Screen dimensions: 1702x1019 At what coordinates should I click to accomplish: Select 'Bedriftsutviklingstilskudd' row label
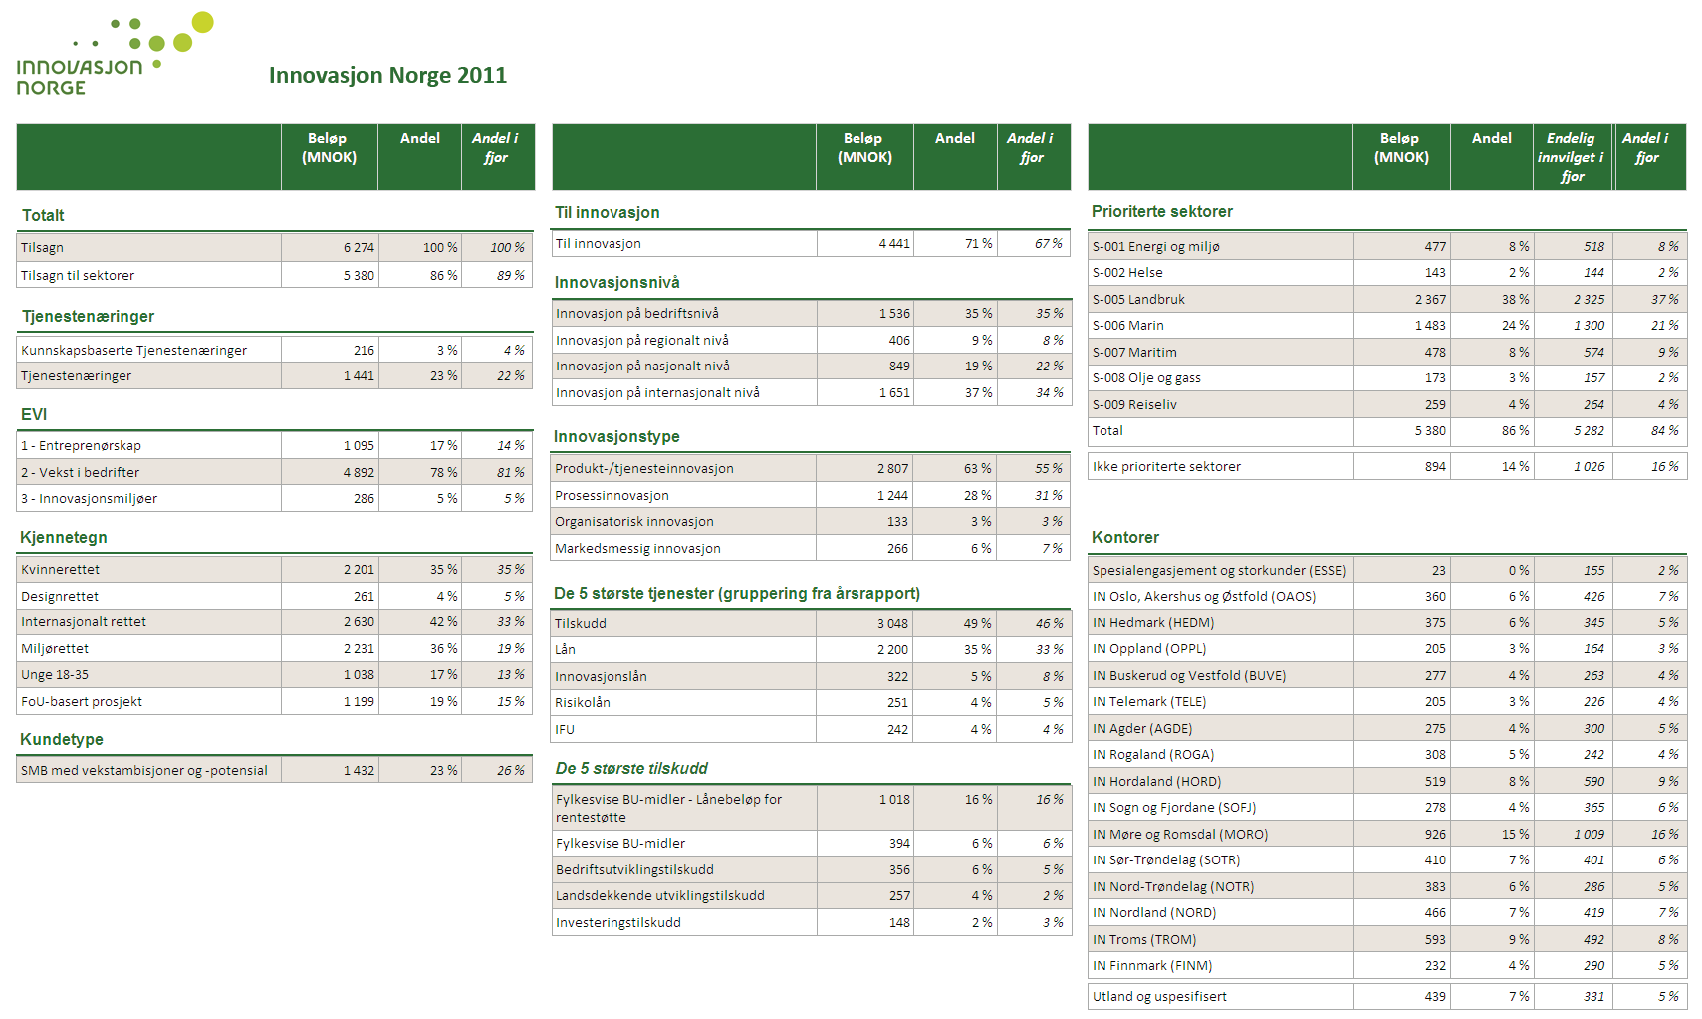(635, 869)
